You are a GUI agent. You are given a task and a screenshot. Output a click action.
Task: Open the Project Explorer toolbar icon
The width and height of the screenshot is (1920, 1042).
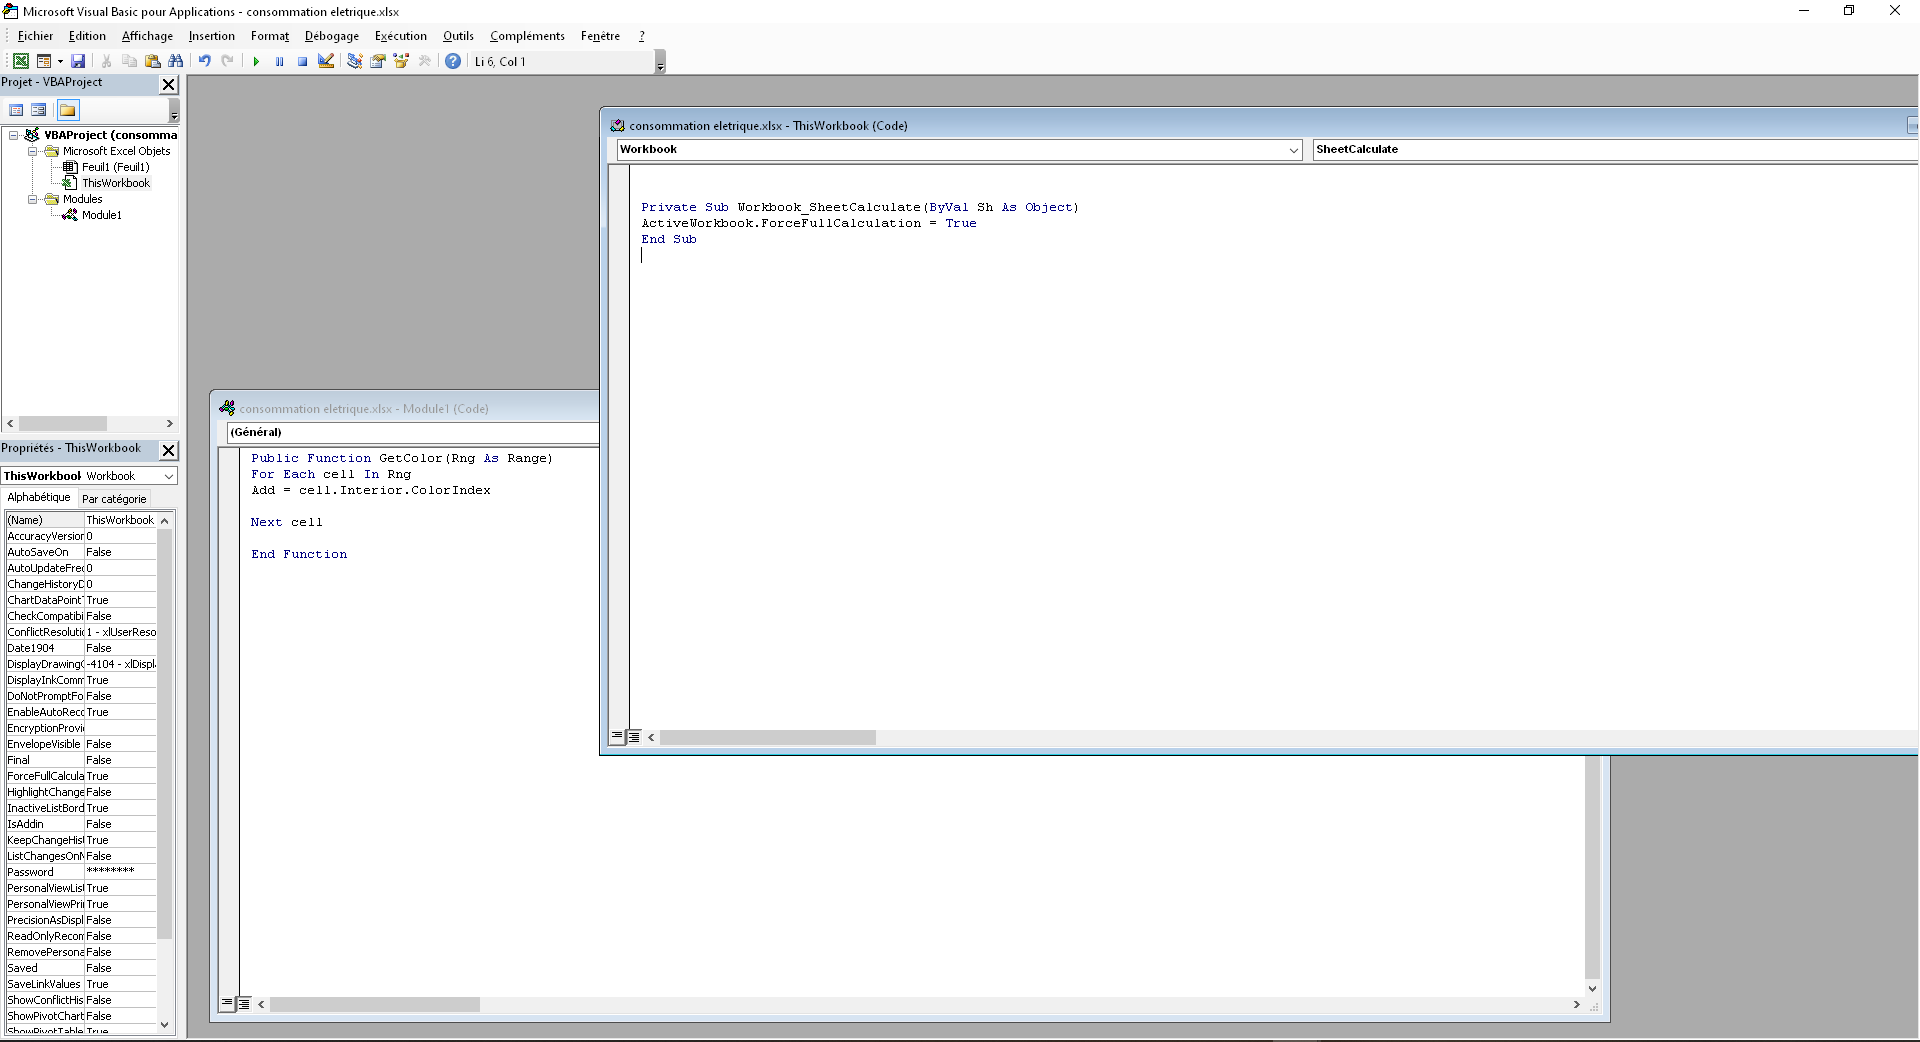coord(354,61)
